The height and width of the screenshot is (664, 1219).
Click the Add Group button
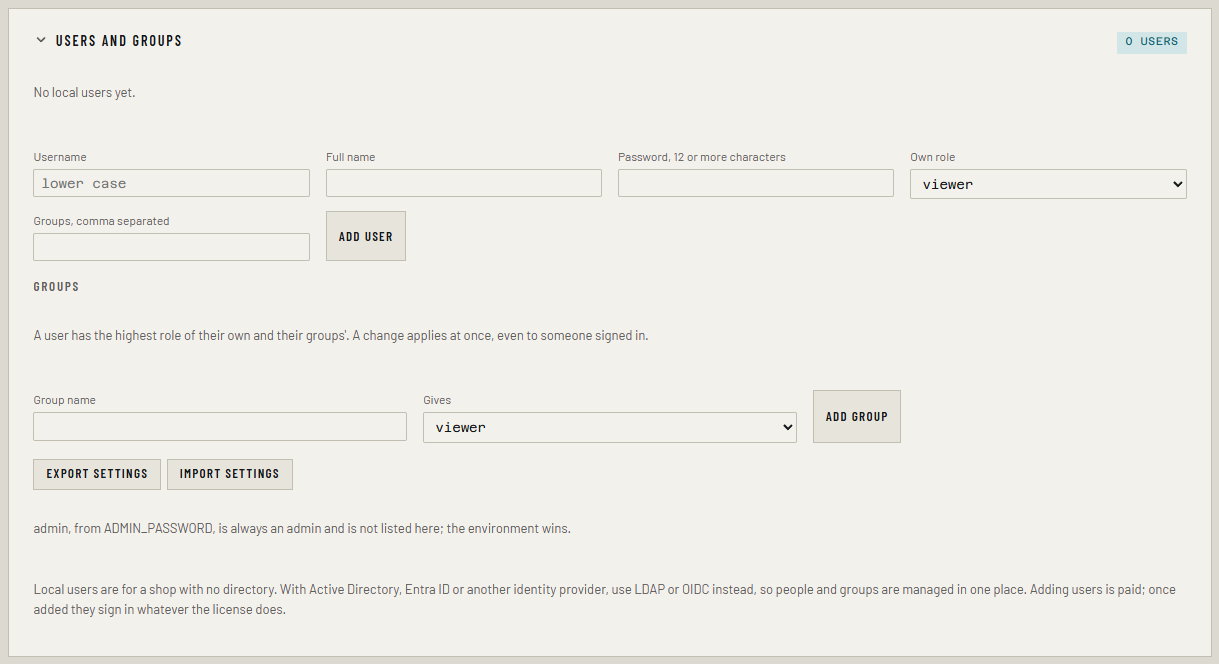[x=857, y=416]
